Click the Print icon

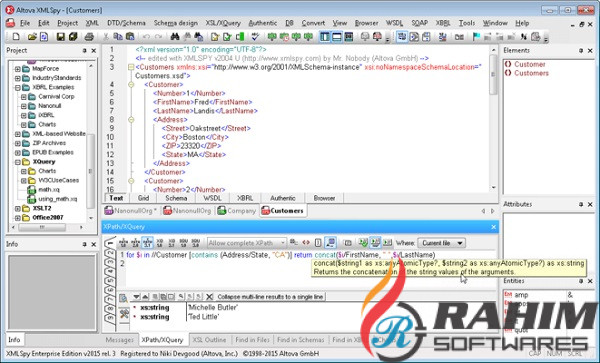[89, 37]
